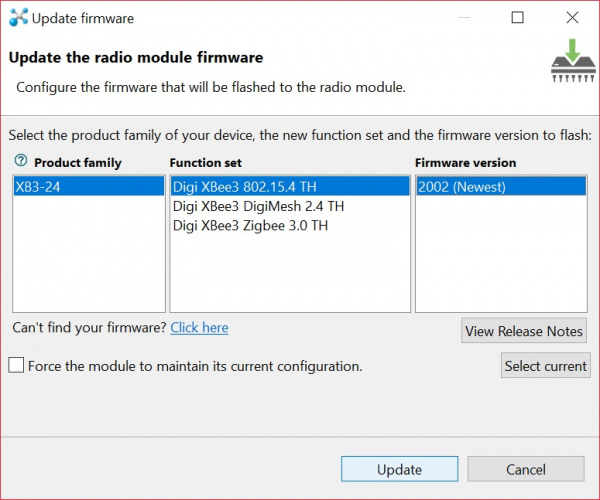Click the firmware download chip icon
Image resolution: width=600 pixels, height=500 pixels.
[x=573, y=60]
